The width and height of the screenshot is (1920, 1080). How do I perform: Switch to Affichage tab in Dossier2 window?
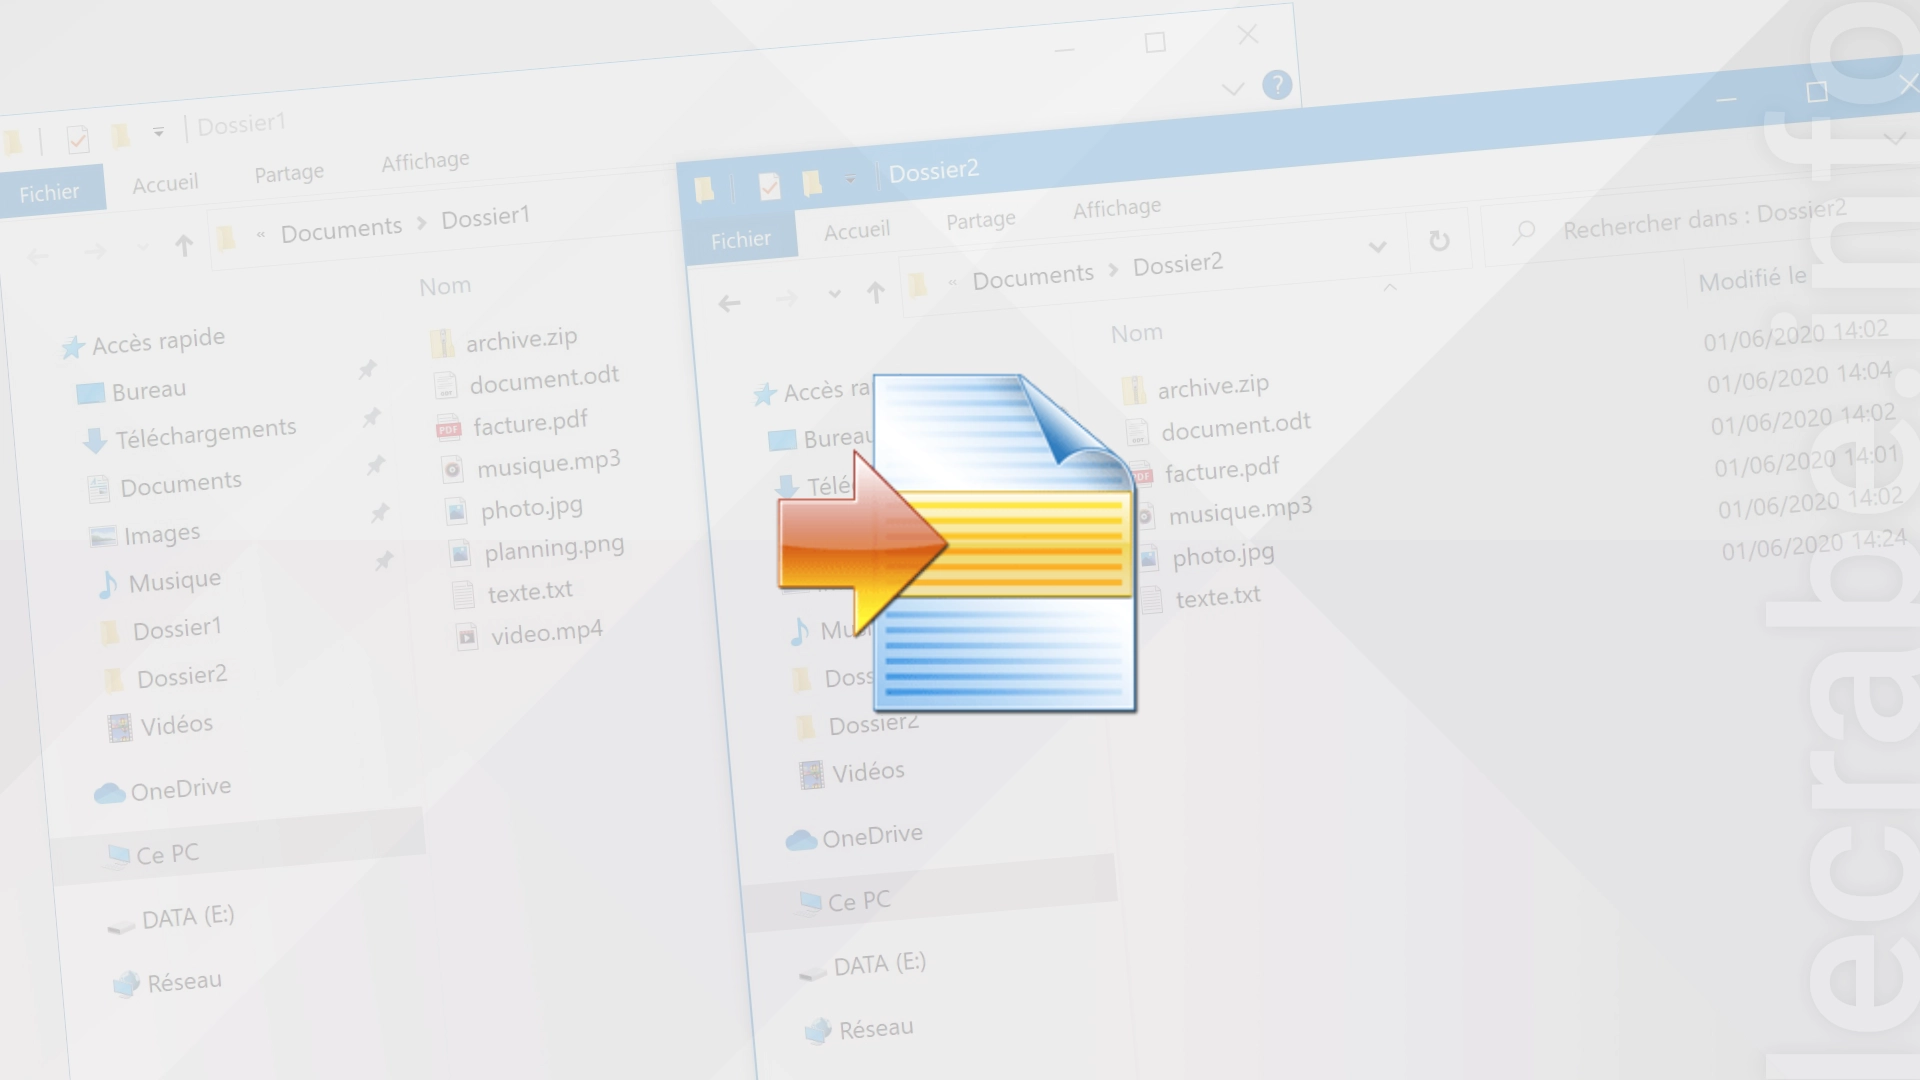click(x=1117, y=208)
